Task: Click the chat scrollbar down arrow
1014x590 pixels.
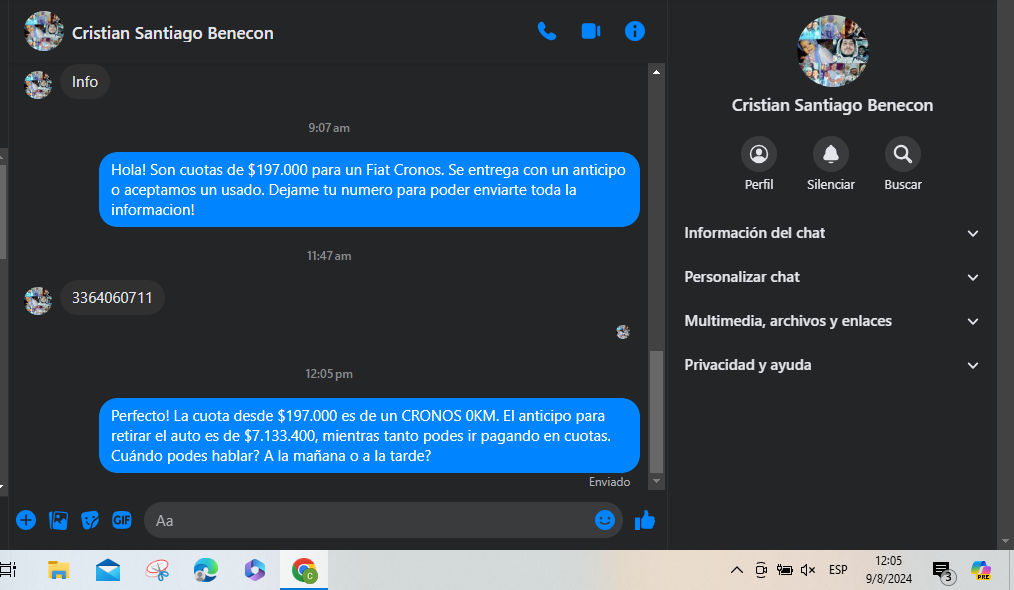Action: (656, 481)
